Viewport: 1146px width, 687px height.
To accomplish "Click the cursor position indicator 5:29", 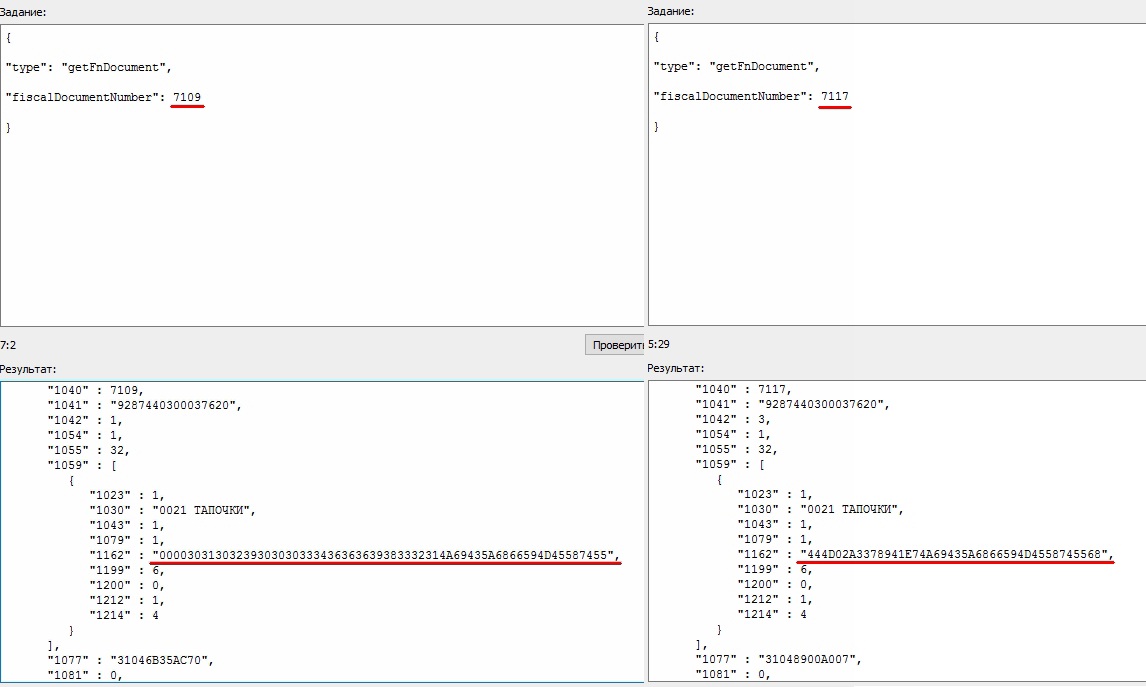I will (659, 344).
